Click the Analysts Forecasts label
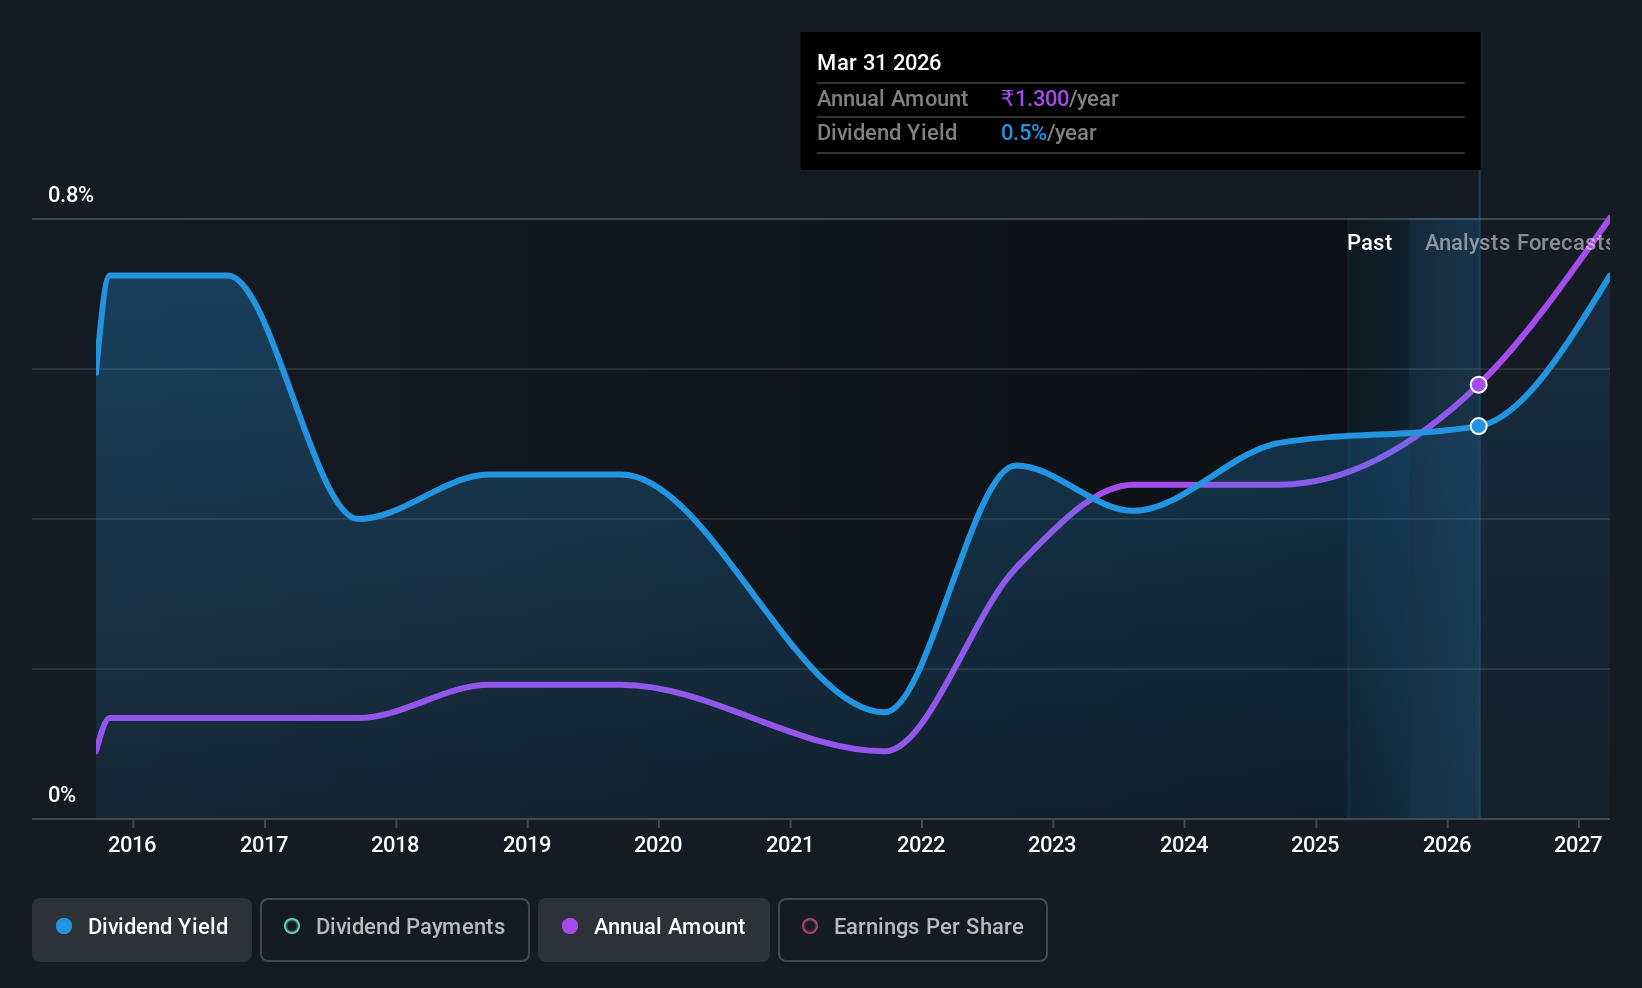Screen dimensions: 1642x988 tap(1517, 243)
